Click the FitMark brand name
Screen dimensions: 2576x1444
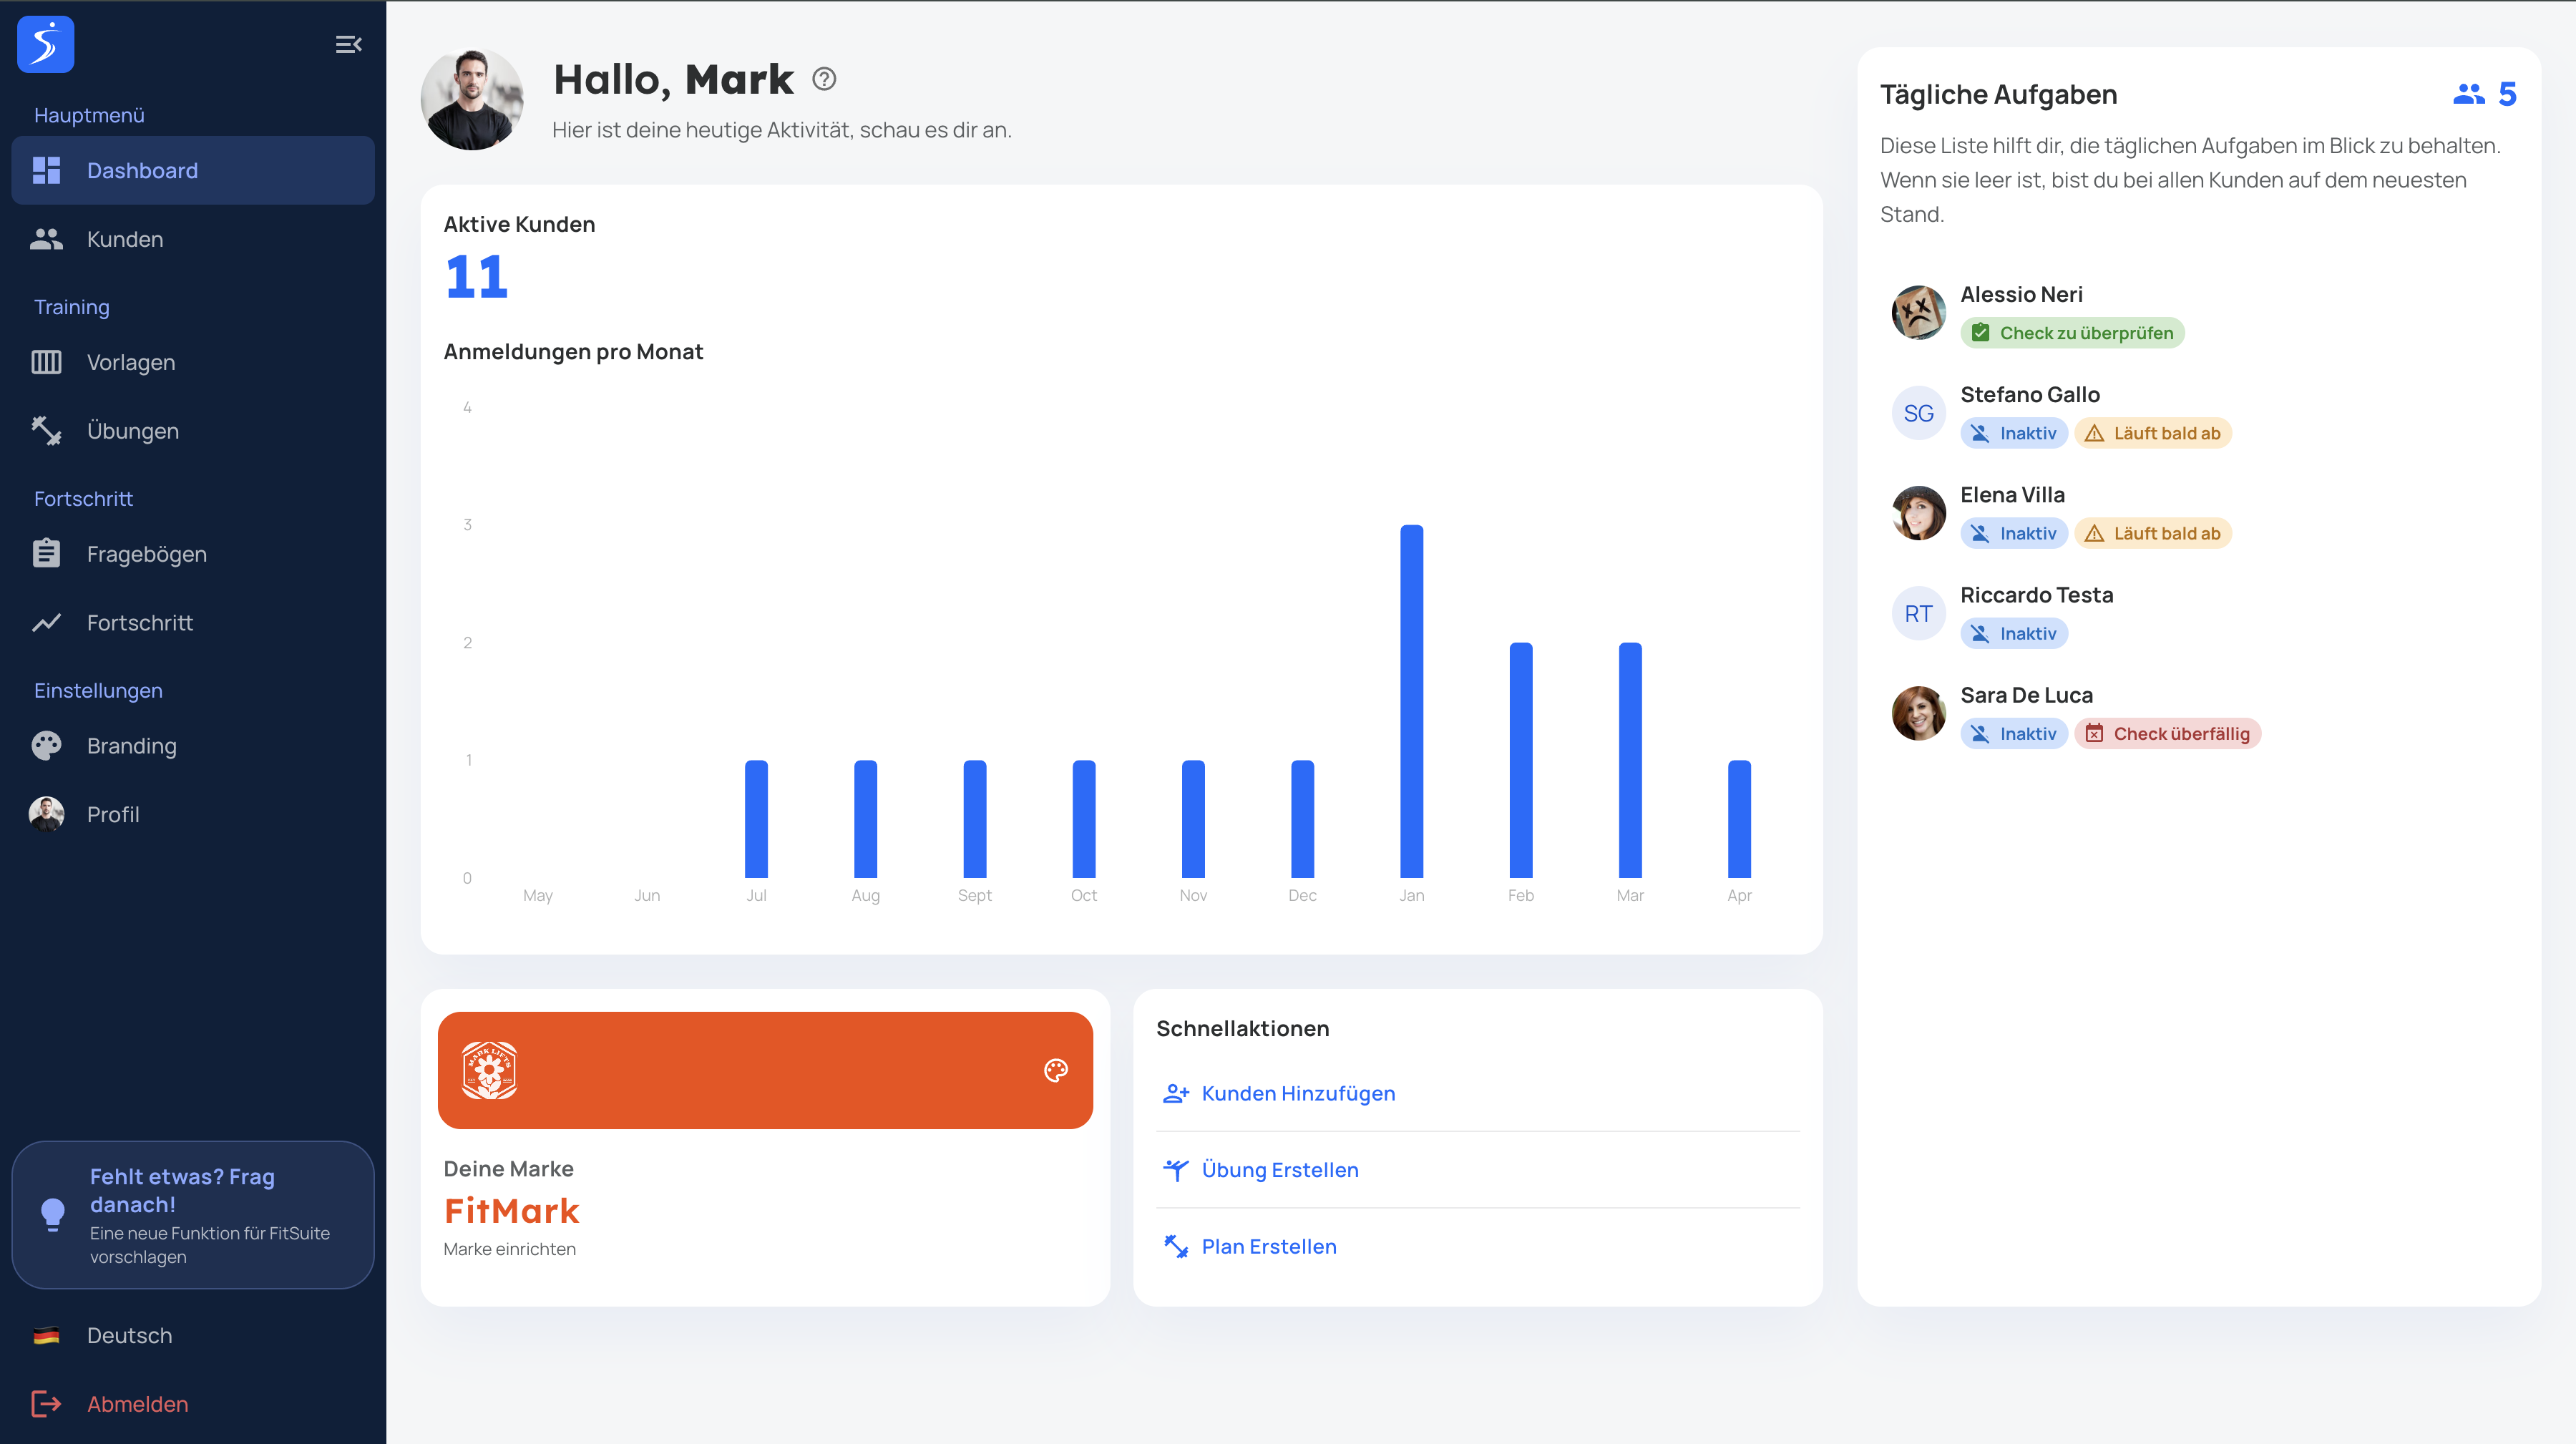pos(511,1211)
